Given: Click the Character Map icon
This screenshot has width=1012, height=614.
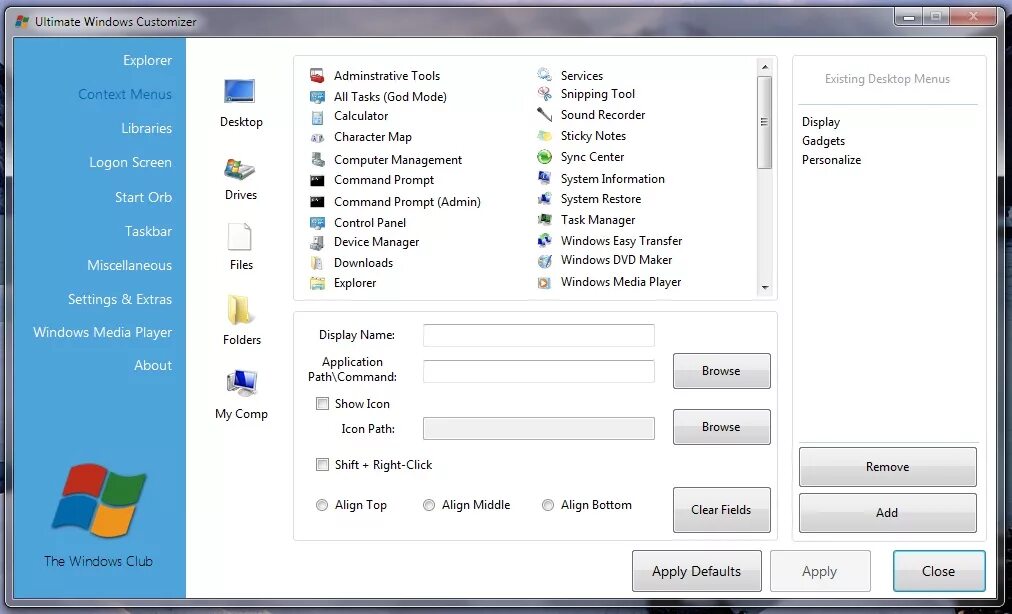Looking at the screenshot, I should point(317,138).
